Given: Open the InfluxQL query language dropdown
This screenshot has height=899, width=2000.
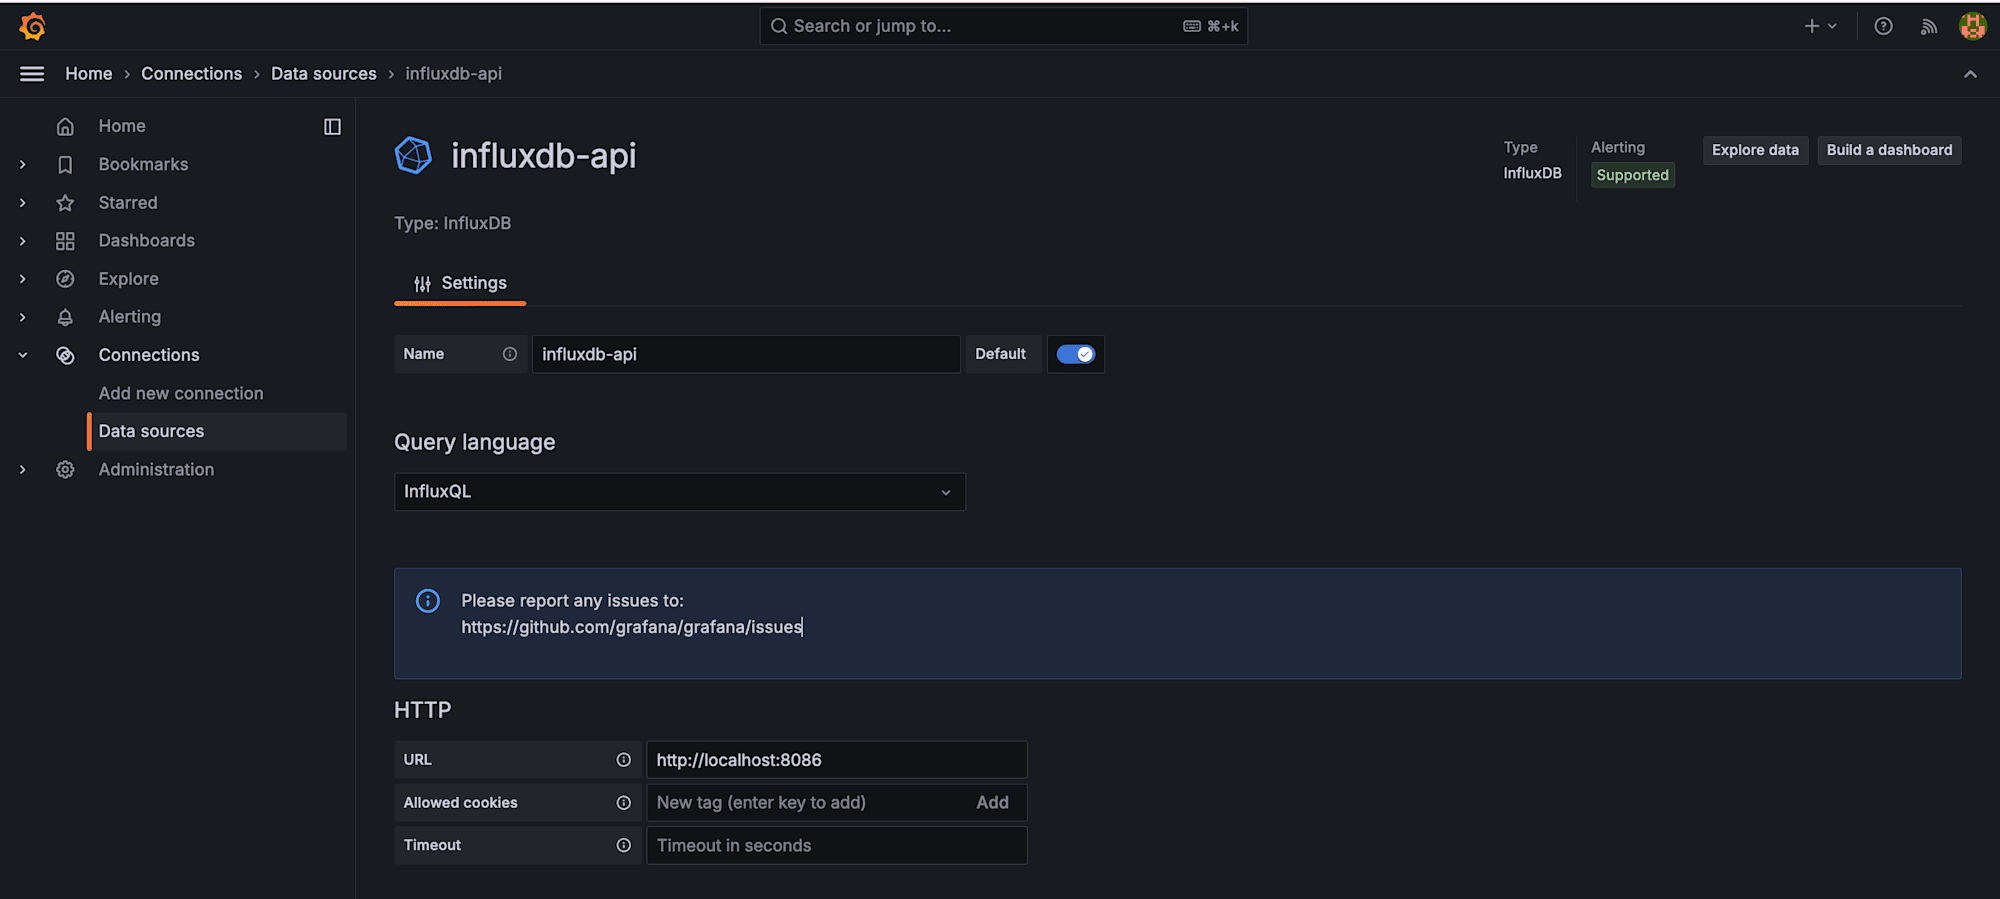Looking at the screenshot, I should 679,492.
